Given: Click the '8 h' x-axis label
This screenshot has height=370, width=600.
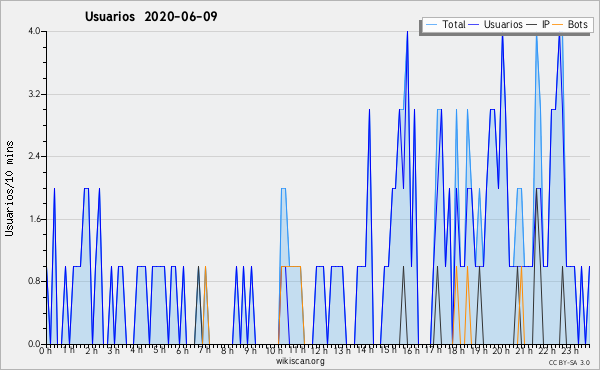Looking at the screenshot, I should (x=227, y=350).
